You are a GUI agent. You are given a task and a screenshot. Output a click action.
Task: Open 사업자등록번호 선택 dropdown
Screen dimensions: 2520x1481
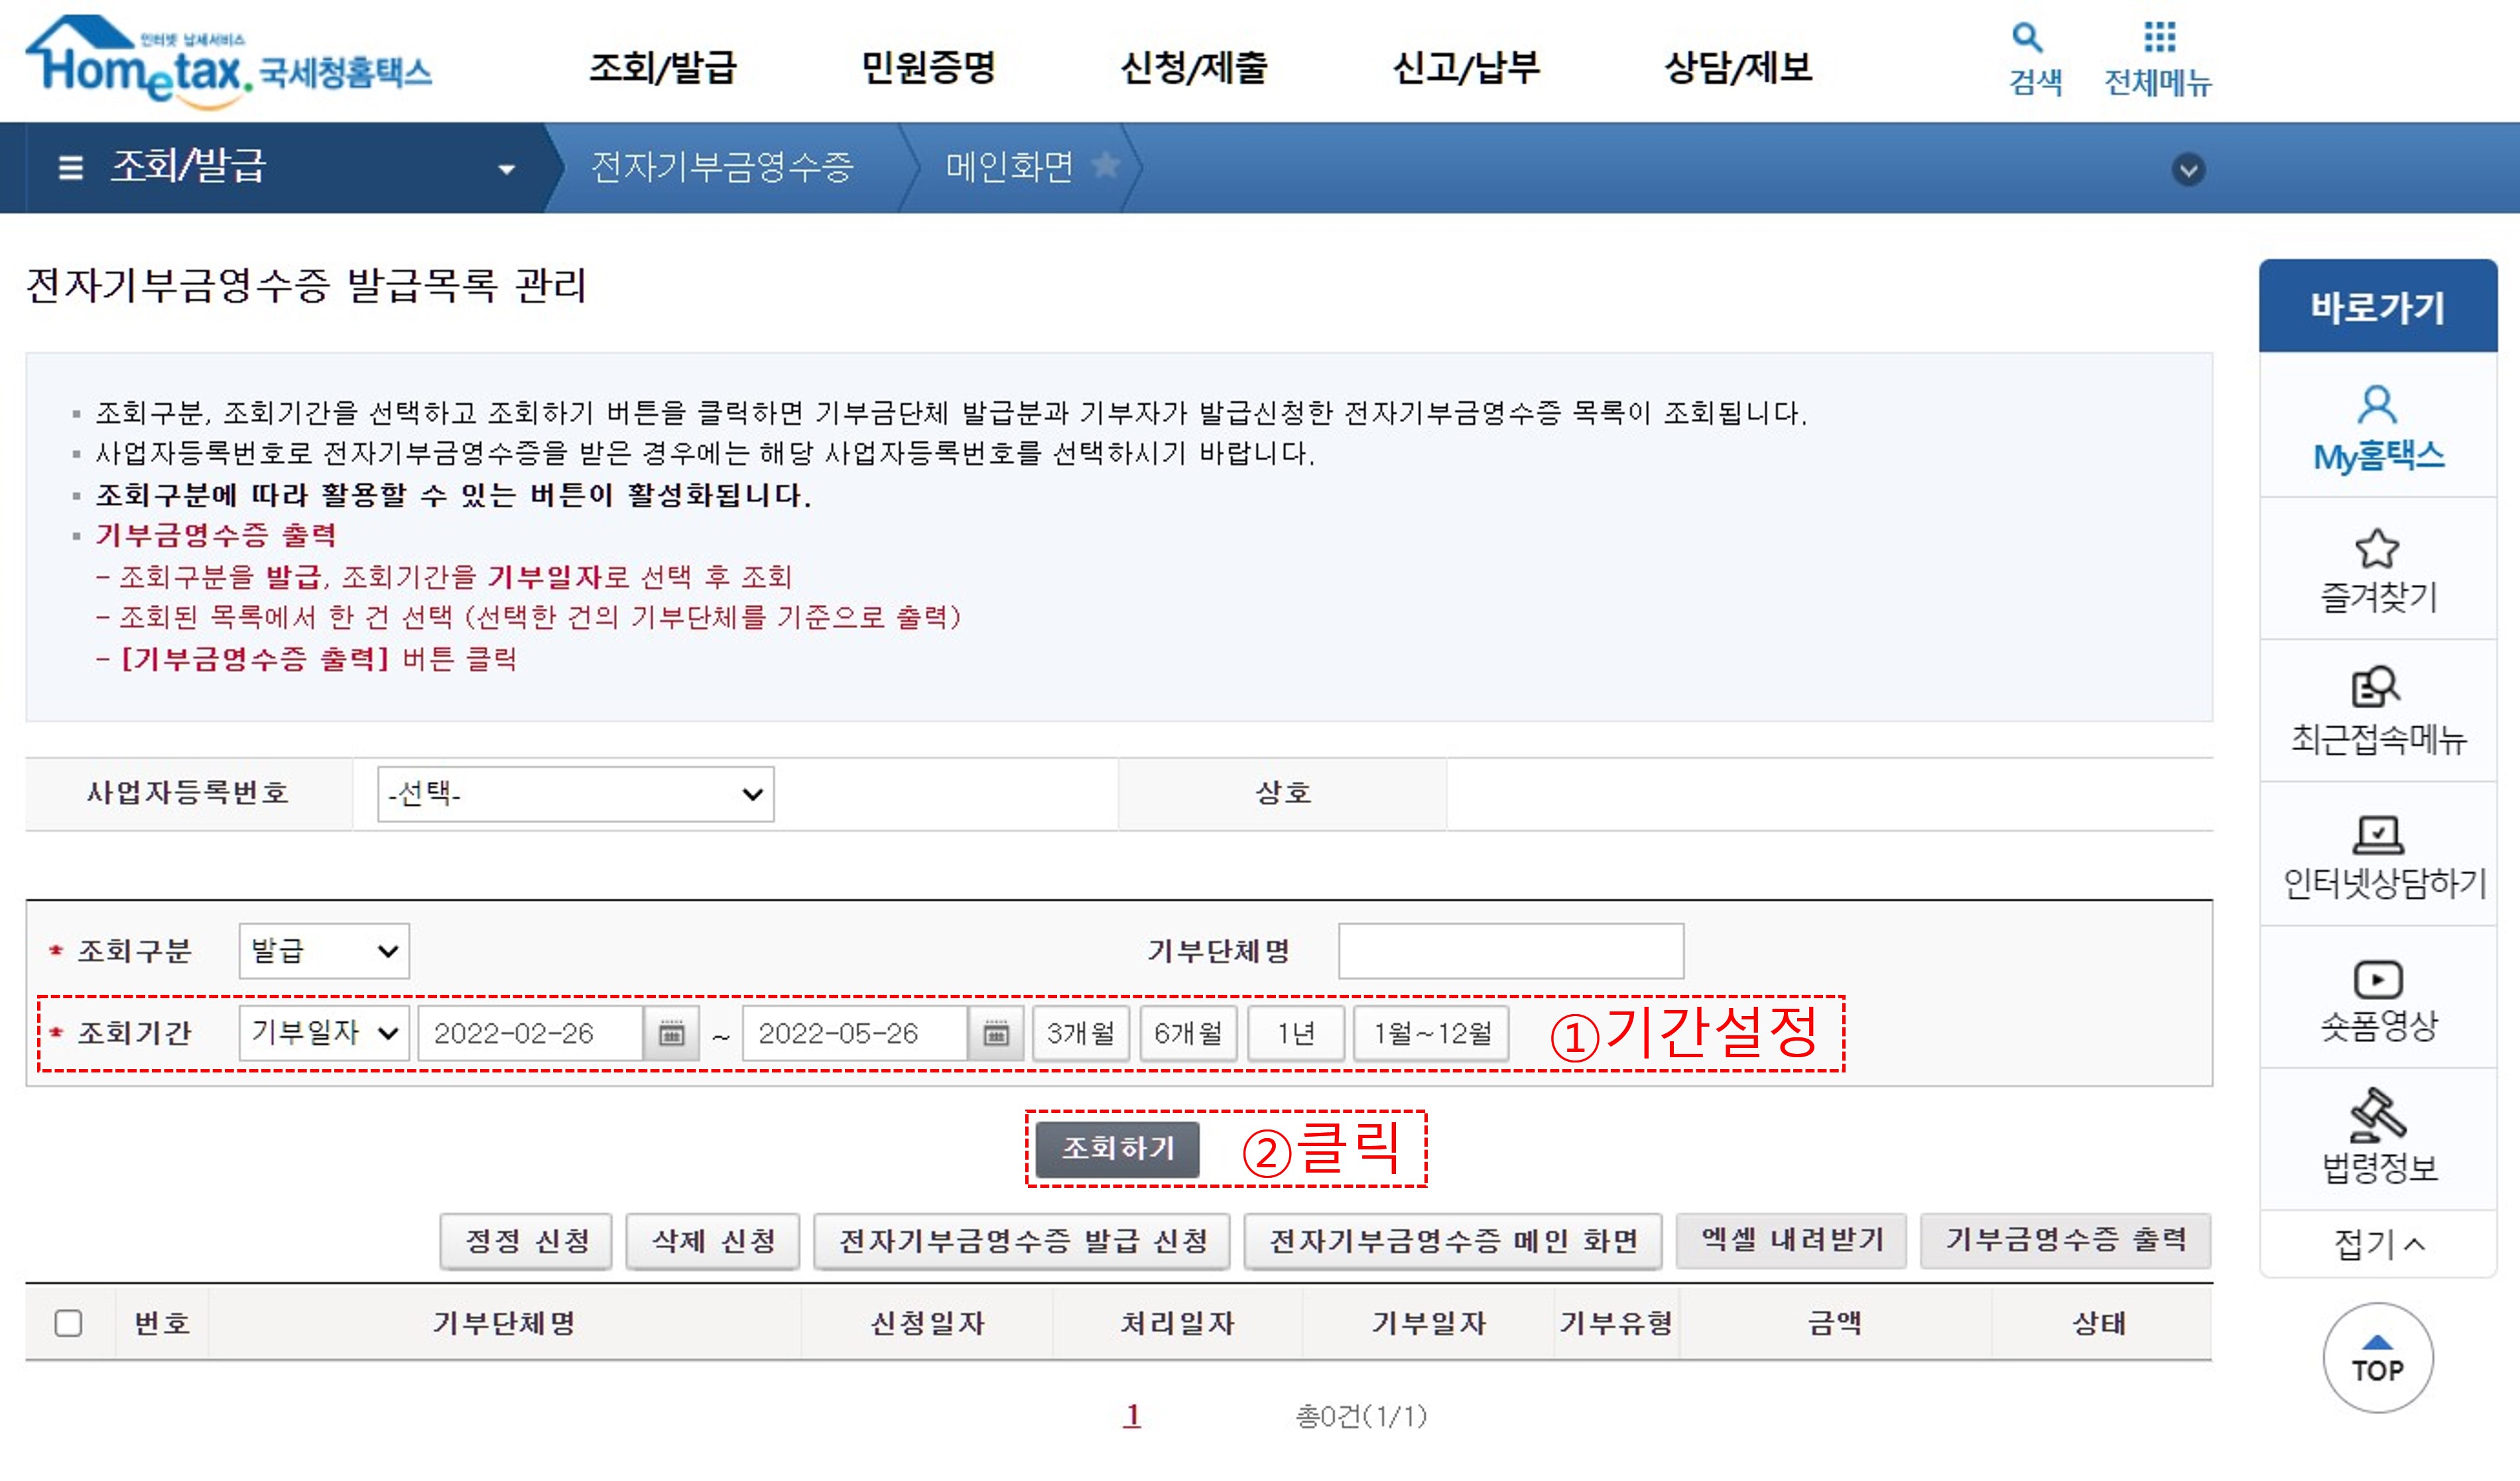tap(575, 794)
